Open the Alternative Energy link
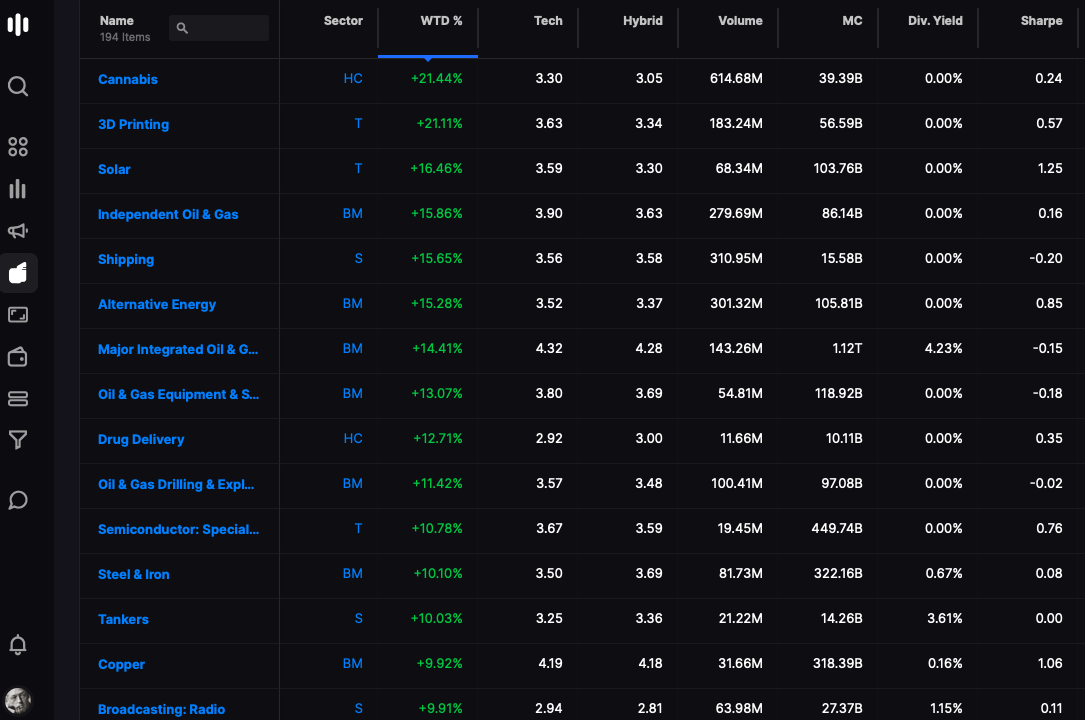 tap(157, 304)
